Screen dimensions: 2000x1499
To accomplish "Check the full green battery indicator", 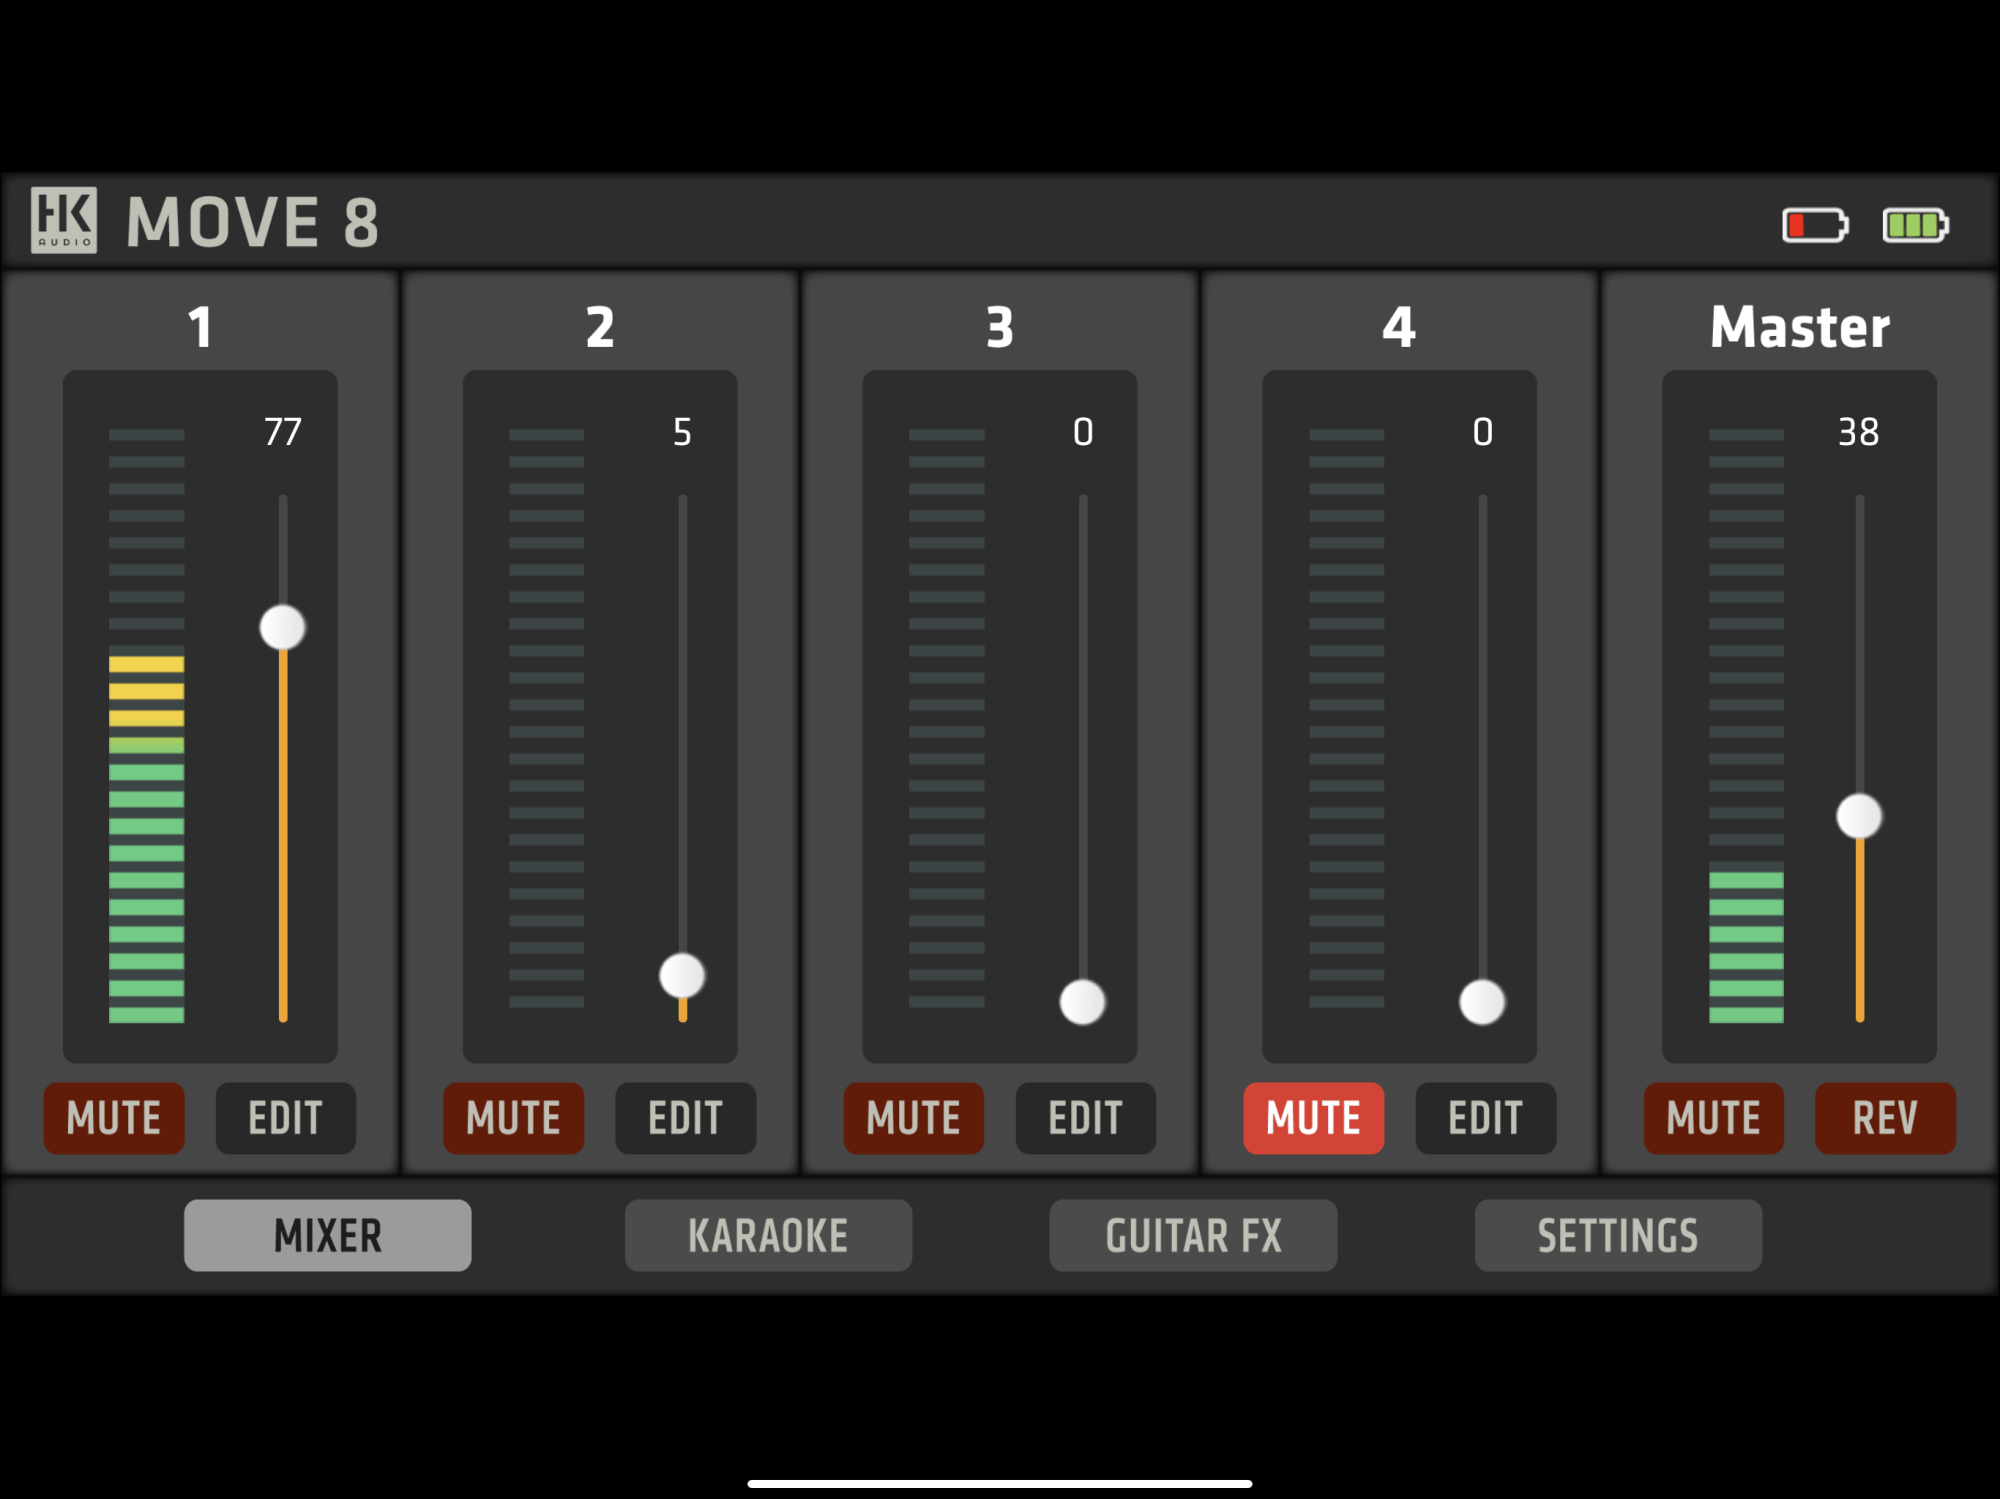I will (1915, 225).
